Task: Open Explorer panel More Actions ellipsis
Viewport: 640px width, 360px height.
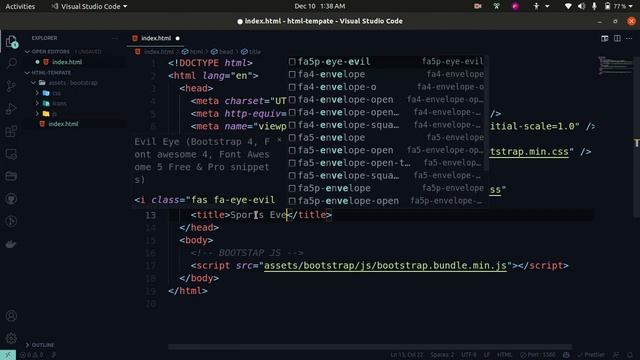Action: tap(115, 38)
